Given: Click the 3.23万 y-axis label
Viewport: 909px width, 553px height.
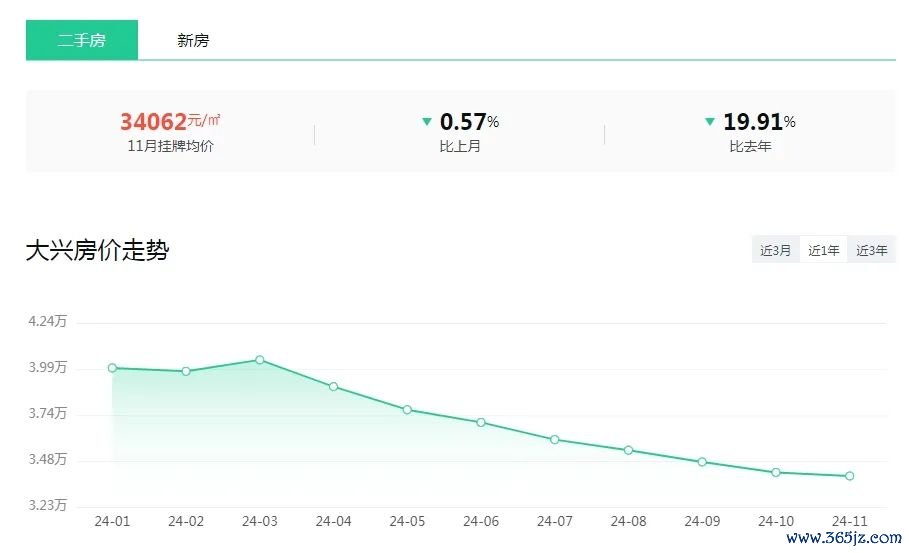Looking at the screenshot, I should pyautogui.click(x=48, y=505).
